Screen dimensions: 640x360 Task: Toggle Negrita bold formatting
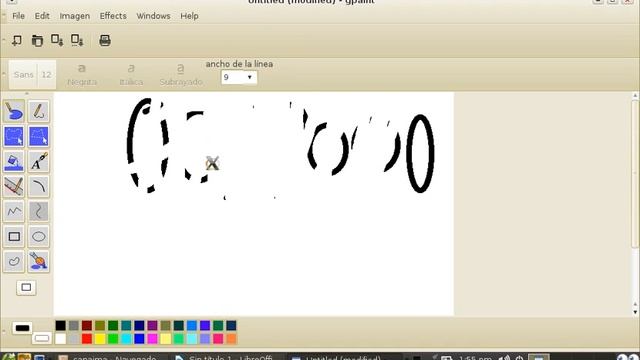[x=82, y=75]
